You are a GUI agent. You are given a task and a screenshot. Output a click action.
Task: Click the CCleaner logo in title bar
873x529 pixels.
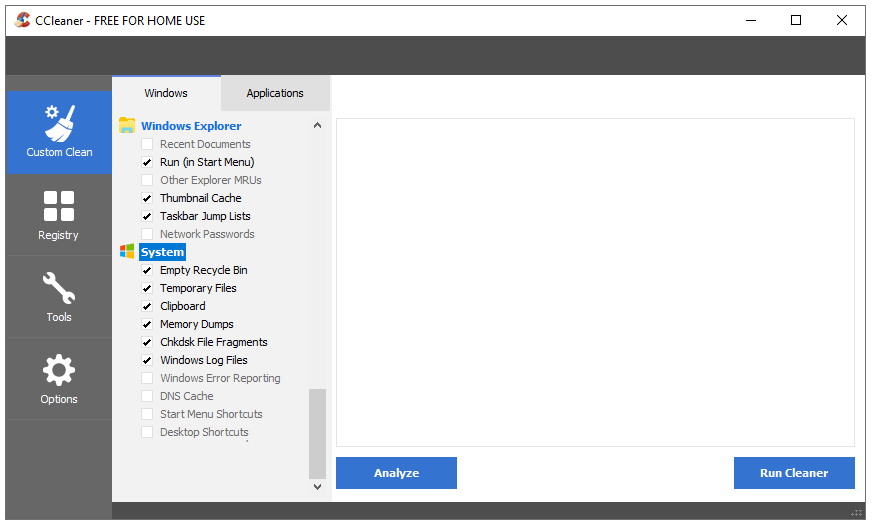click(22, 21)
